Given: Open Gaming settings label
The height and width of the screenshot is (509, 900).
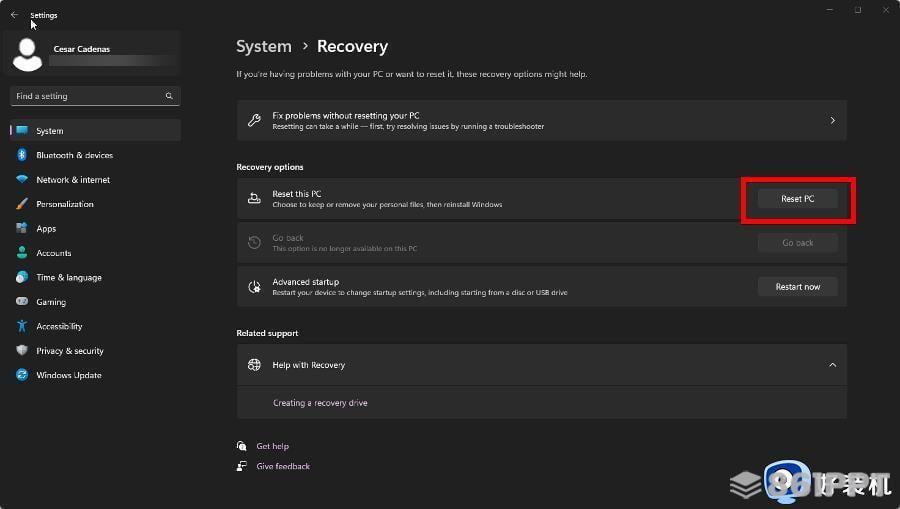Looking at the screenshot, I should coord(51,302).
